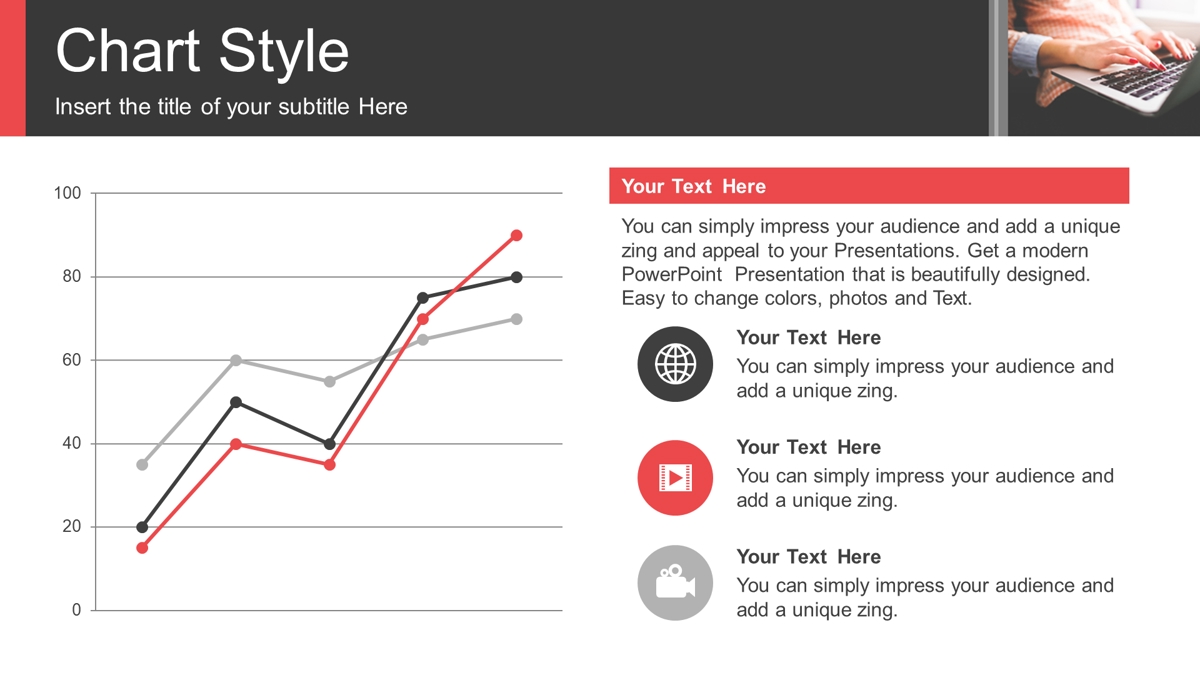Screen dimensions: 1200x675
Task: Select the black line's end point at 80
Action: pos(516,277)
